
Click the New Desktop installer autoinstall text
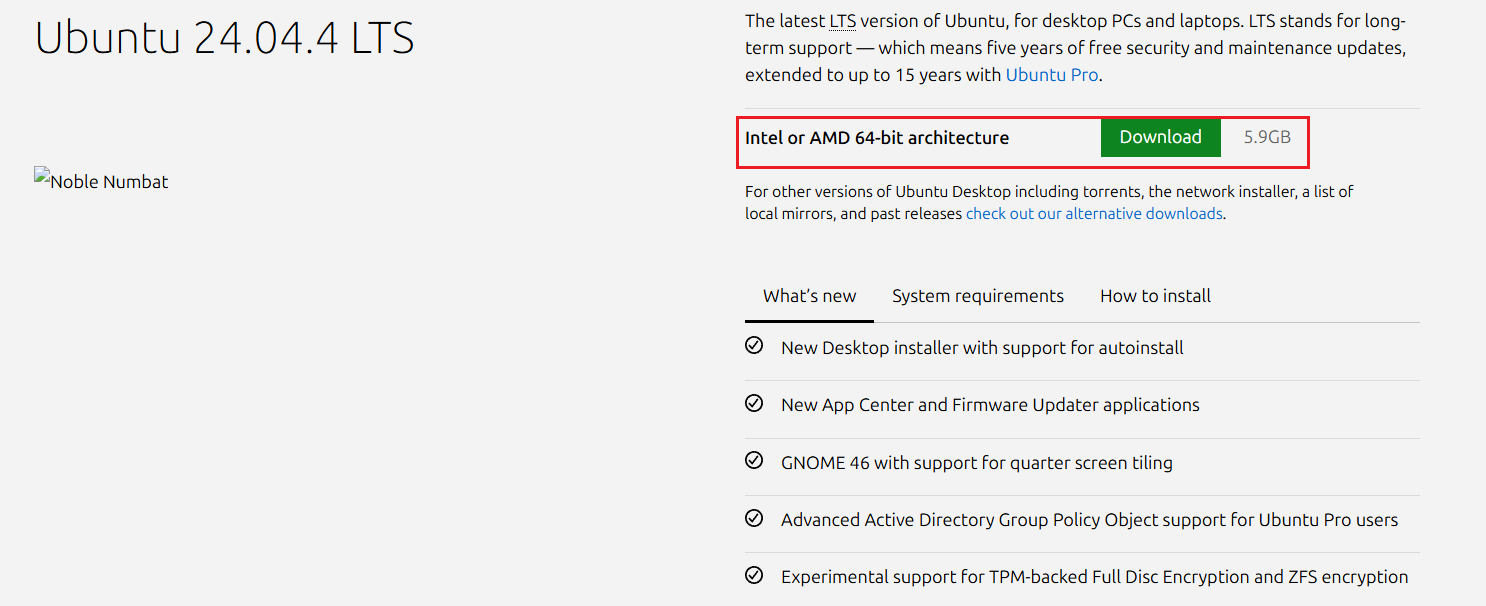pyautogui.click(x=982, y=348)
